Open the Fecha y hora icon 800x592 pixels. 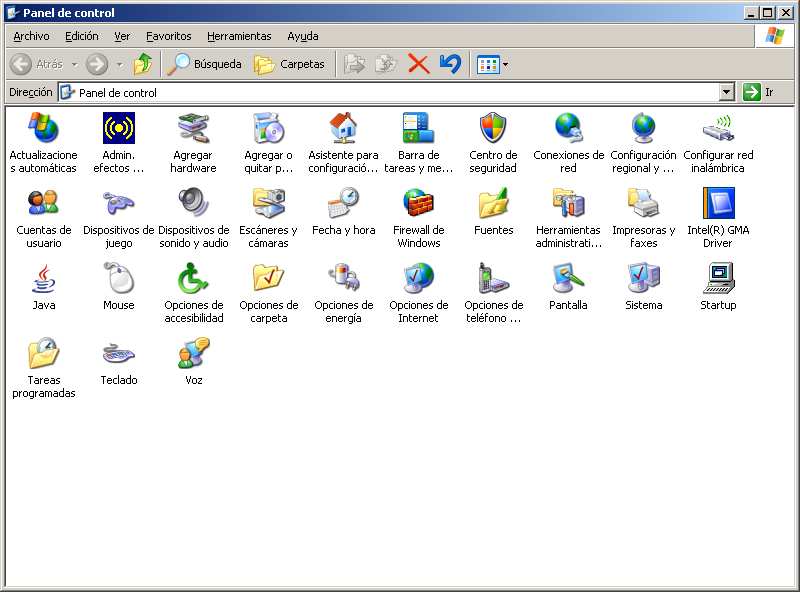click(x=343, y=204)
